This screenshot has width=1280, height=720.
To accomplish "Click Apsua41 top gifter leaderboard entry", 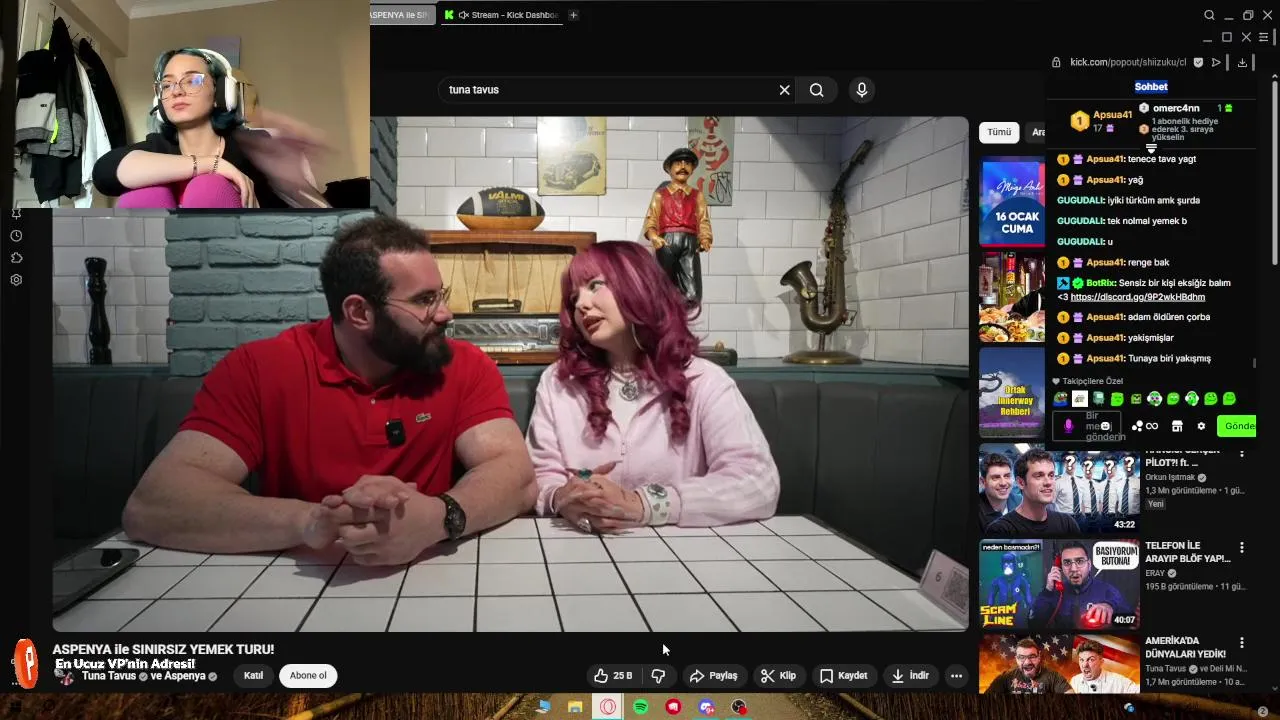I will (1100, 121).
